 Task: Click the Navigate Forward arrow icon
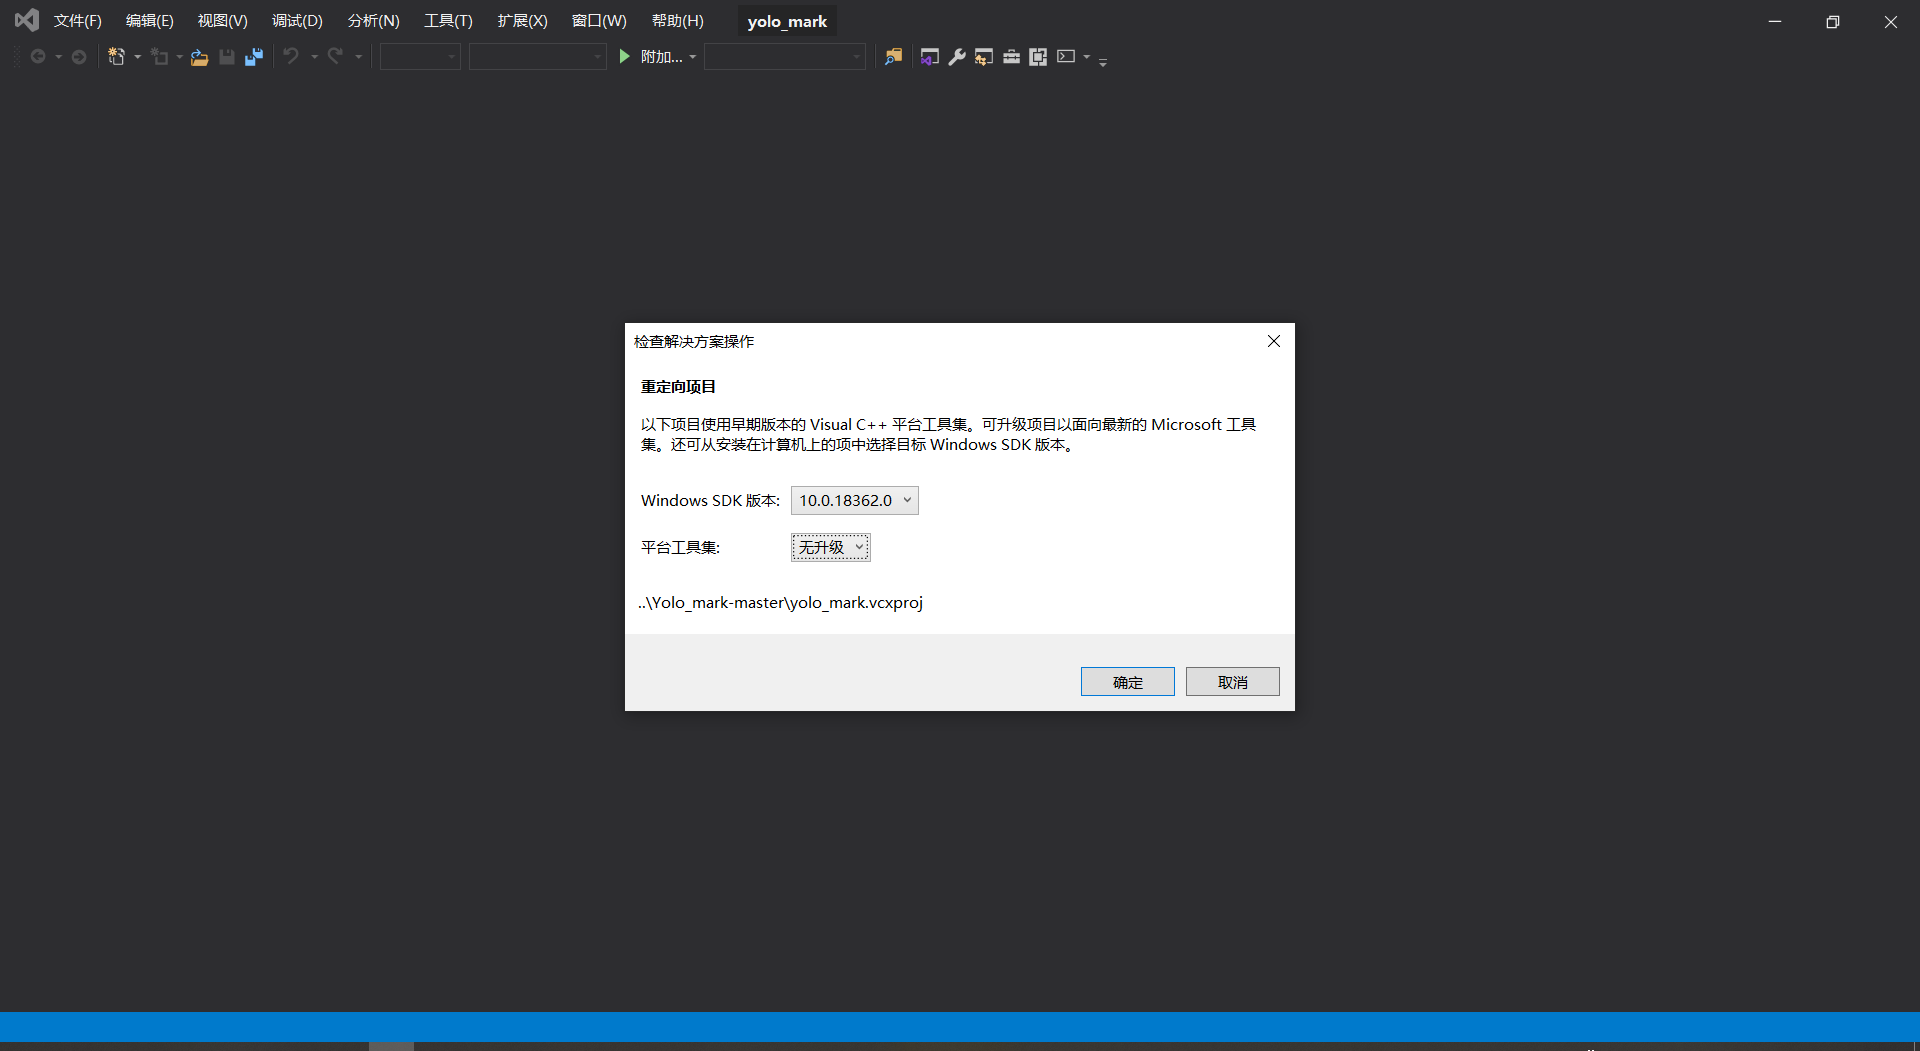point(78,57)
